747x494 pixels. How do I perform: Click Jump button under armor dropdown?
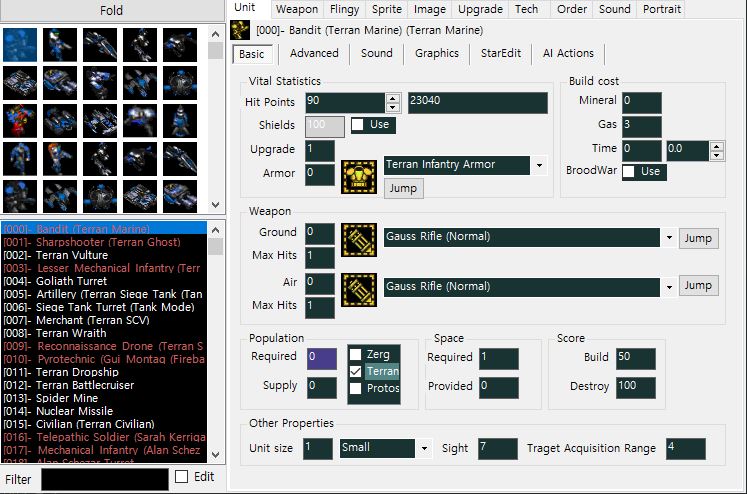[x=404, y=188]
